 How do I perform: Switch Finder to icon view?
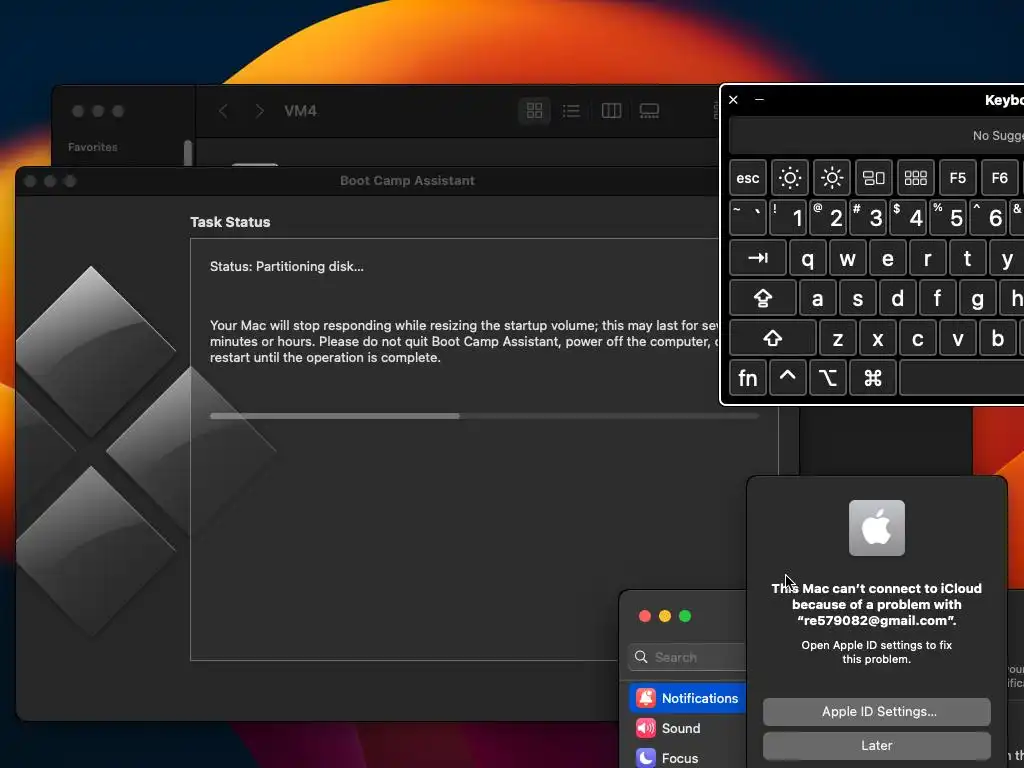(534, 110)
